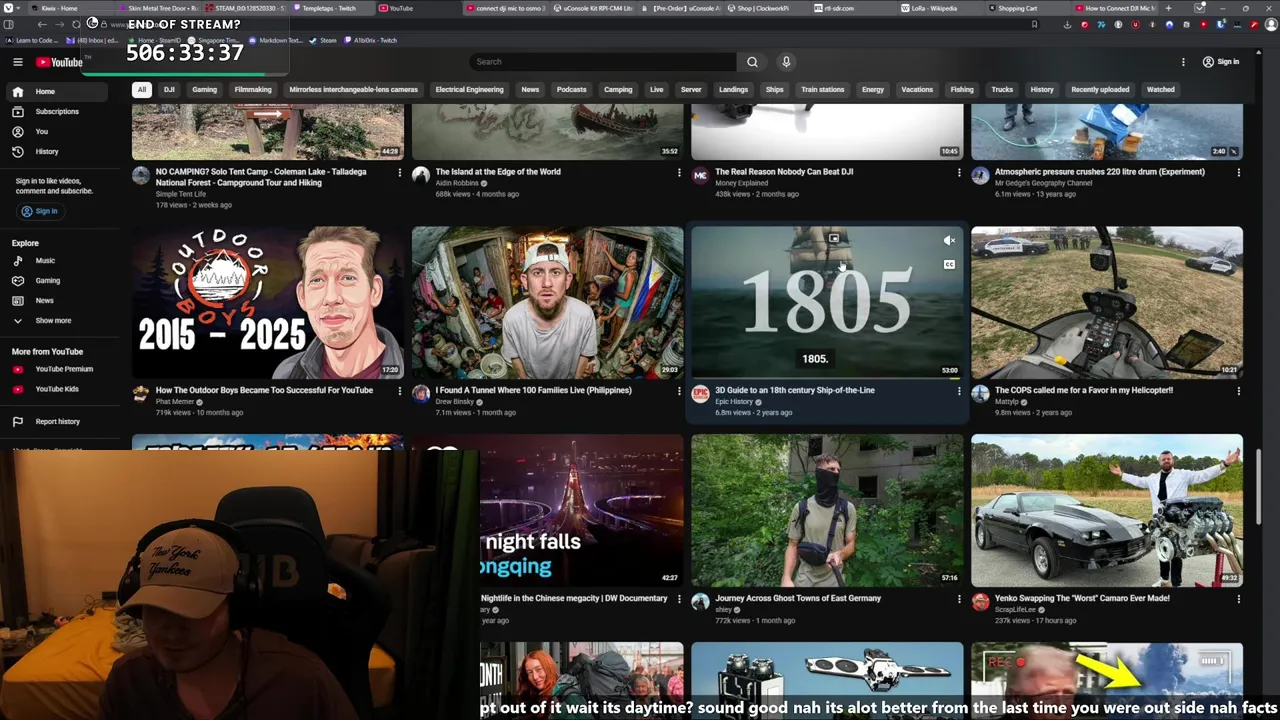This screenshot has width=1280, height=720.
Task: Select the Train stations filter chip
Action: [x=822, y=90]
